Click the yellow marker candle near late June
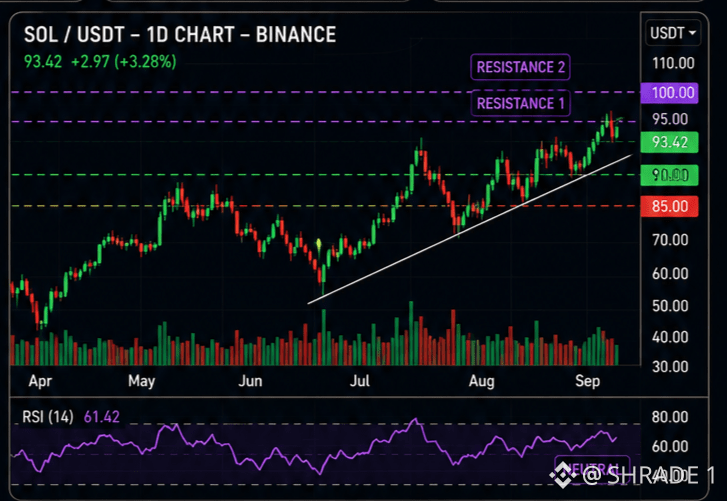 click(x=319, y=244)
